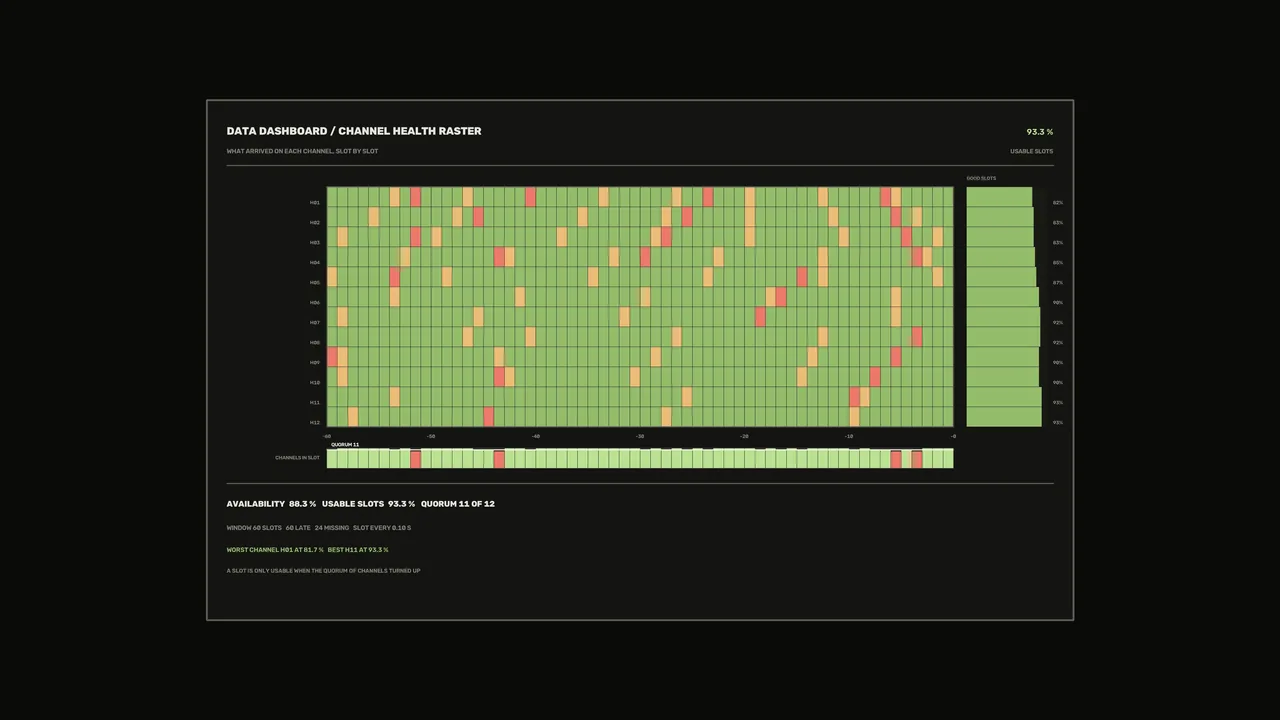Click the 'Usable Slots' label under header percentage
This screenshot has width=1280, height=720.
[x=1032, y=151]
